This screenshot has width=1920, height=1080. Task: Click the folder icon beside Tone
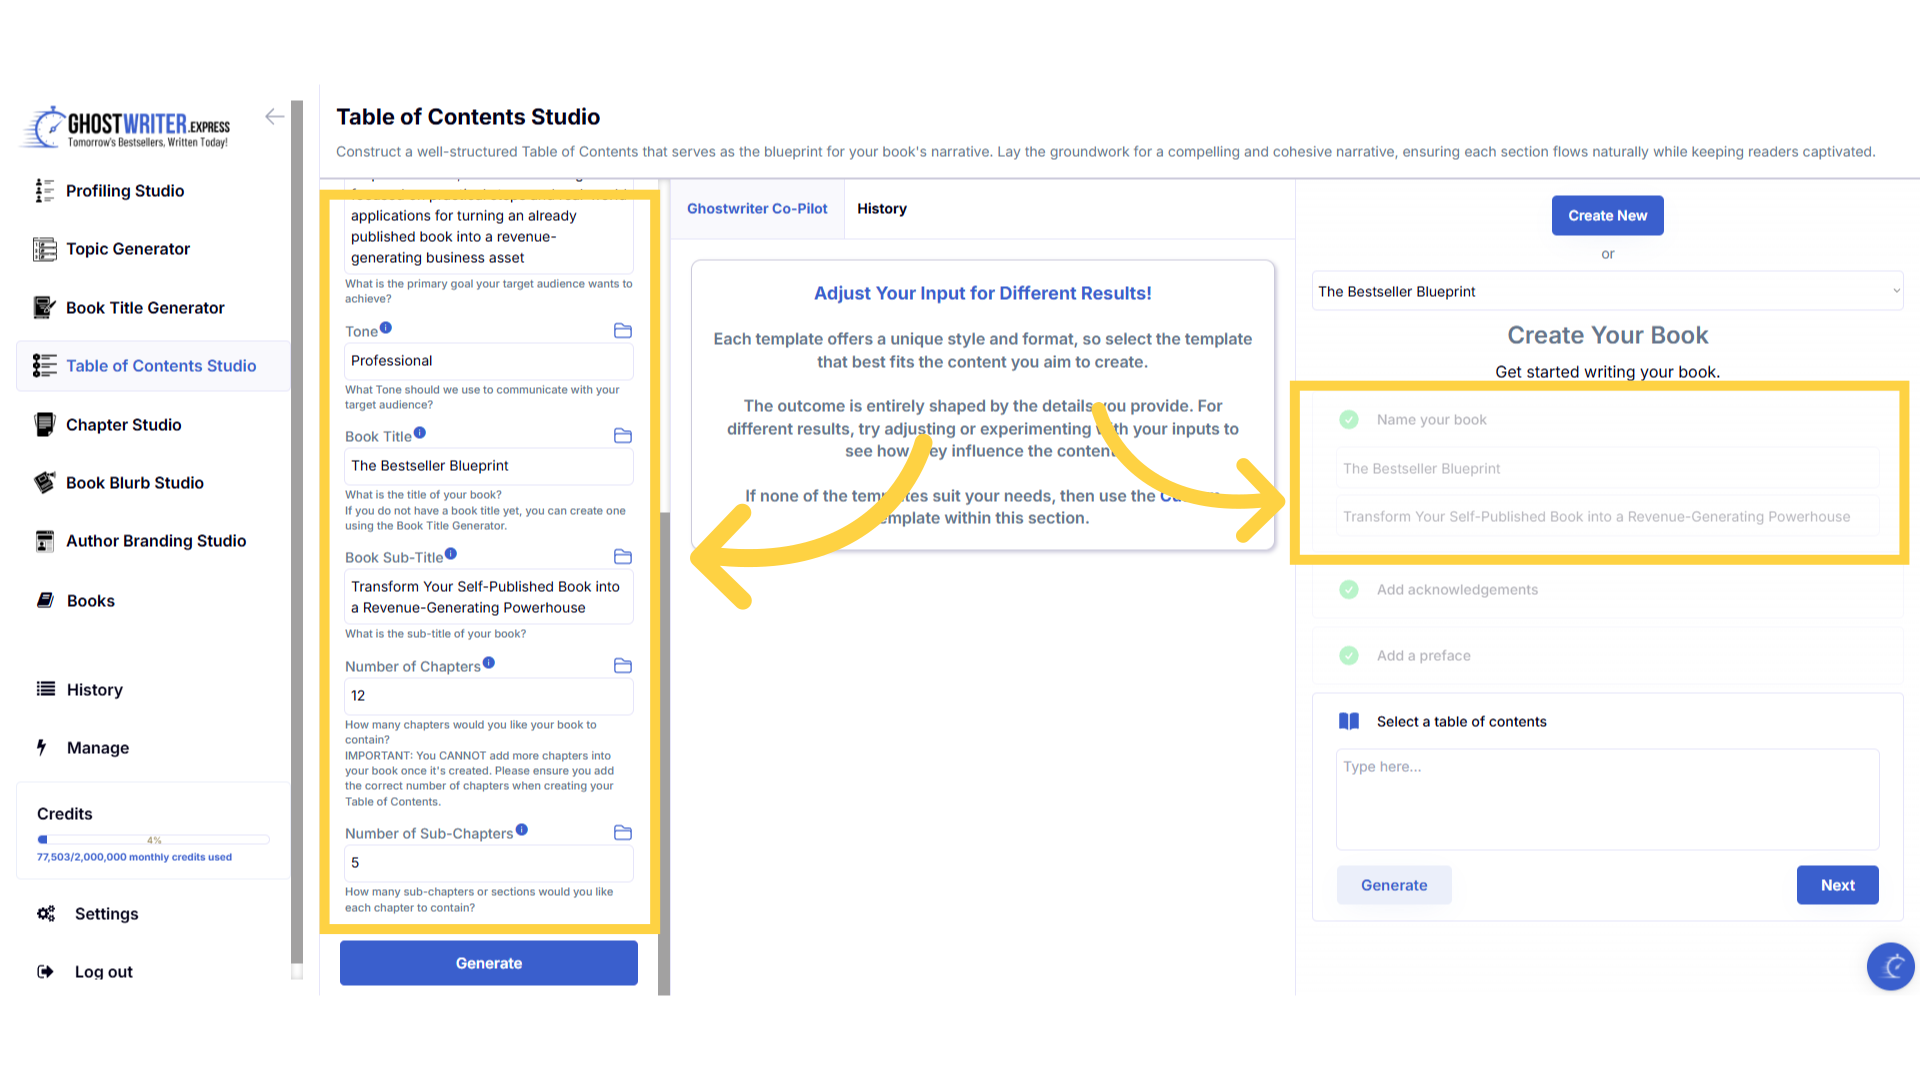(622, 331)
